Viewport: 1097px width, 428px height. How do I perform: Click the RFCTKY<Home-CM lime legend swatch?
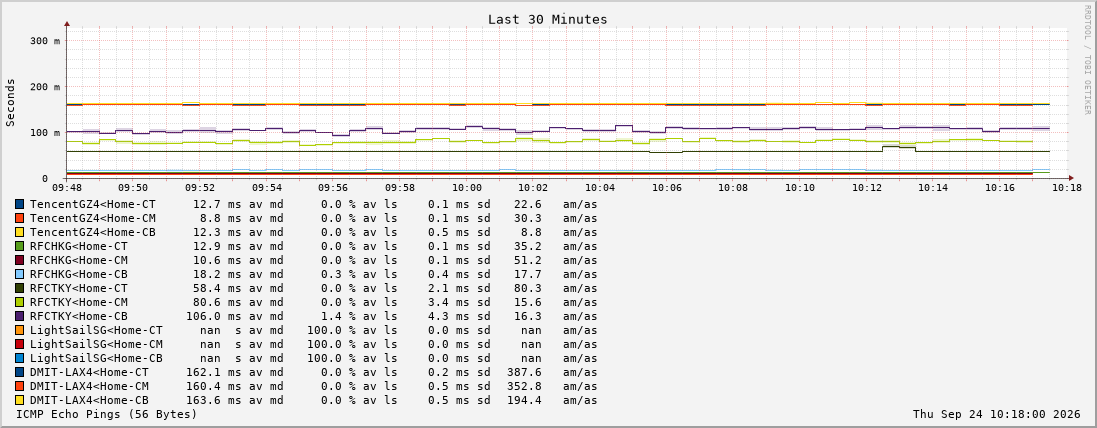pos(20,302)
